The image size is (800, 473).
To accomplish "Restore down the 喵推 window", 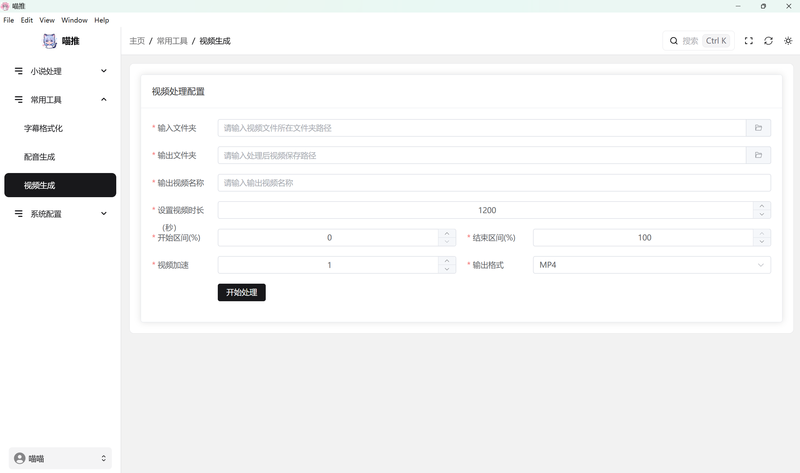I will pos(763,6).
